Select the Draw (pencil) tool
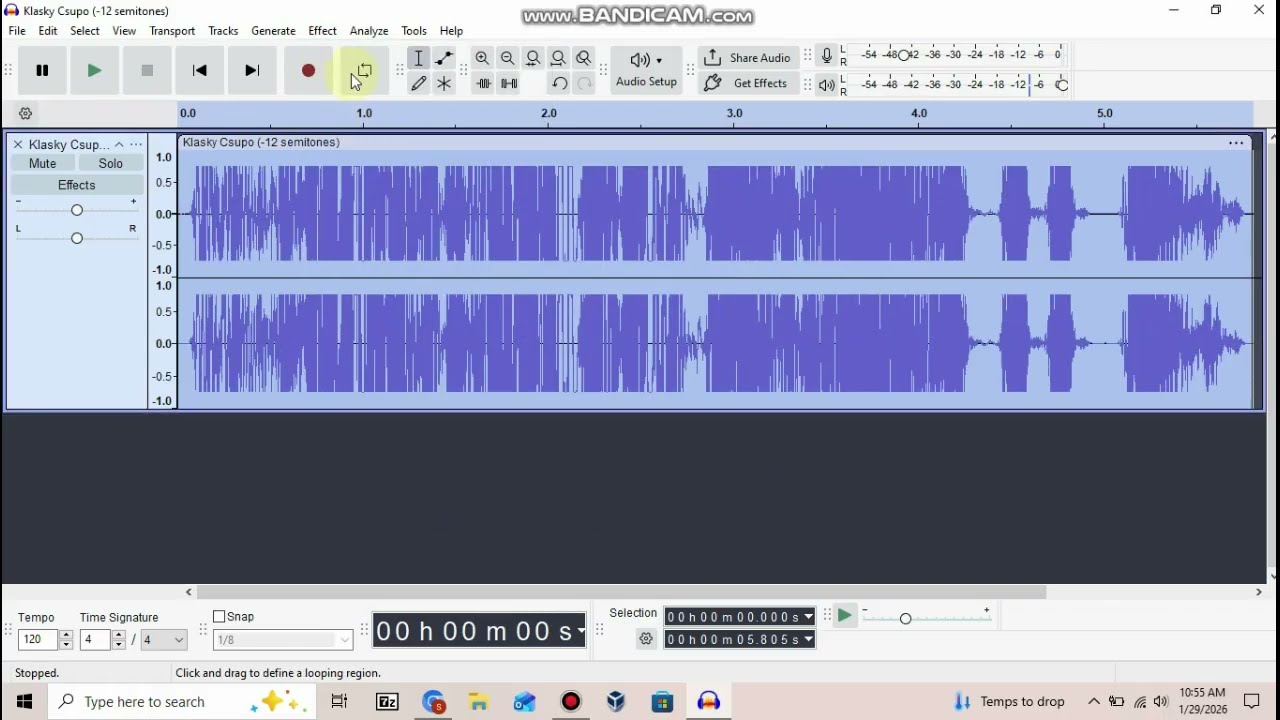Screen dimensions: 1280x720 click(x=419, y=84)
